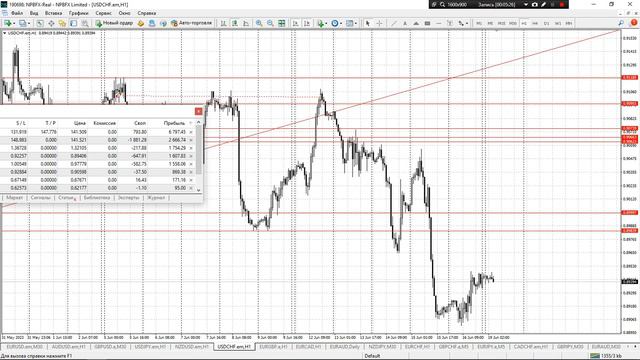Expand the New Chart dropdown arrow

click(x=14, y=23)
